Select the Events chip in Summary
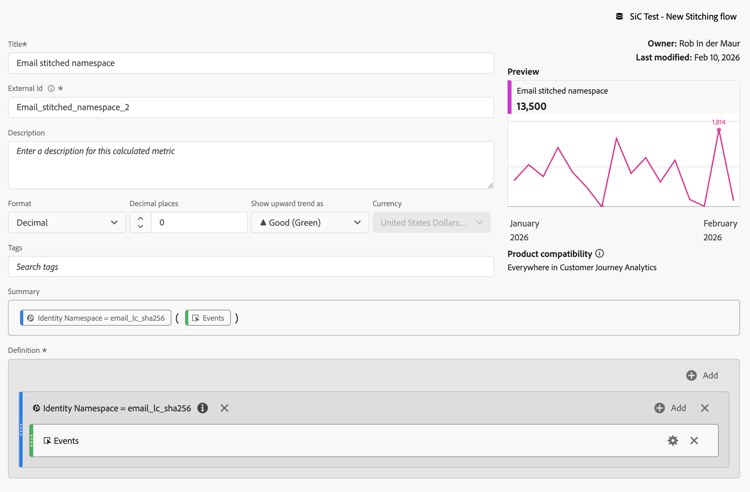This screenshot has height=492, width=750. coord(208,318)
